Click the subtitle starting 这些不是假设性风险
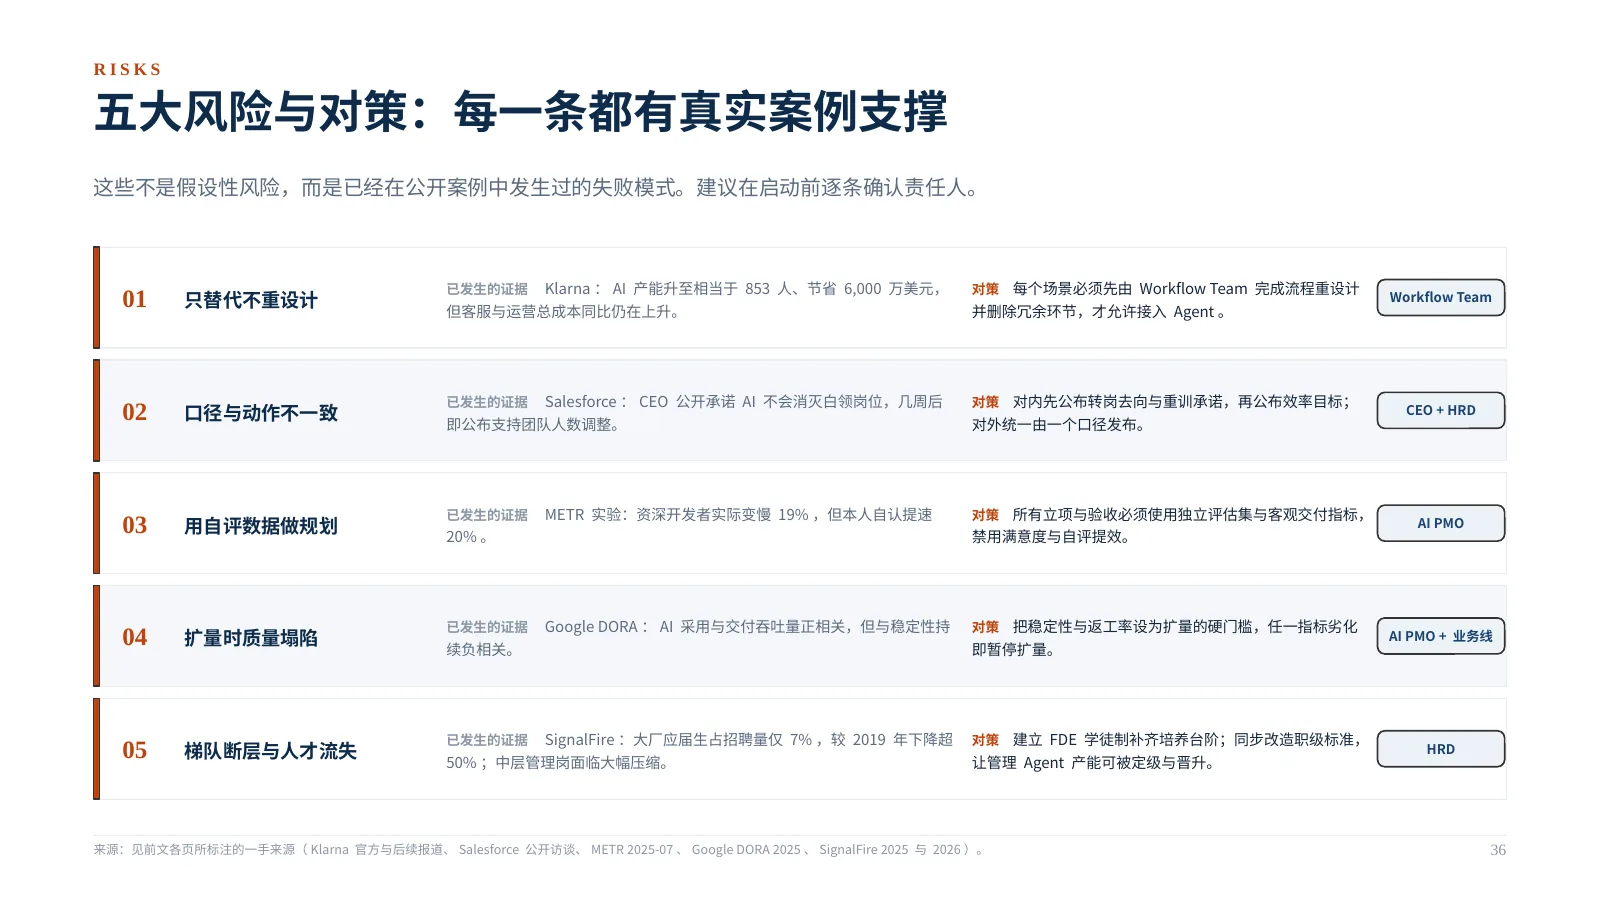The width and height of the screenshot is (1600, 900). click(537, 188)
